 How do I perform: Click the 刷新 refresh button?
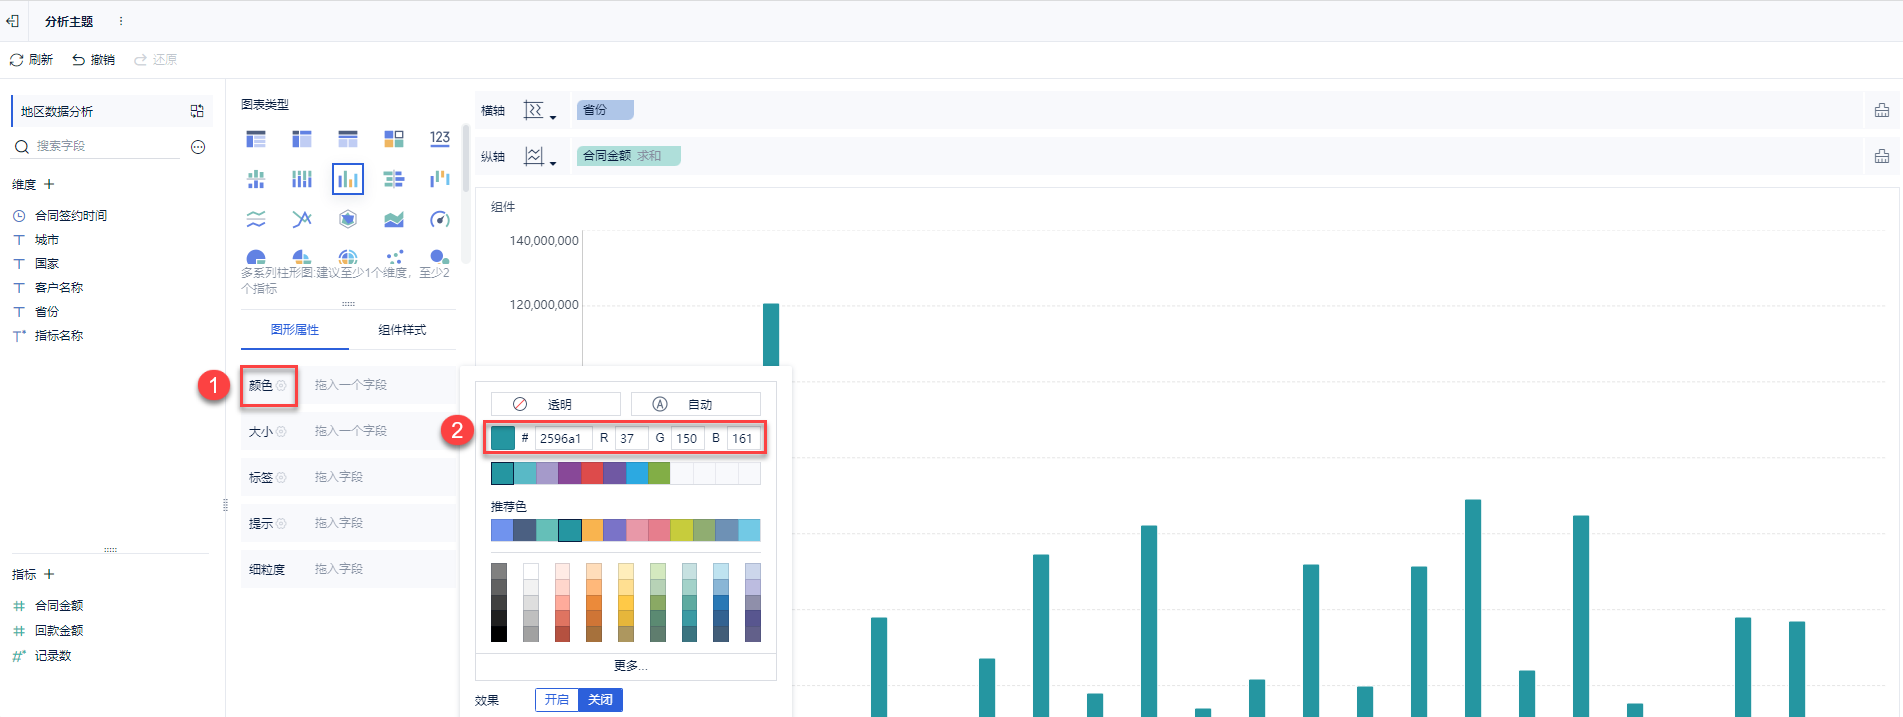pyautogui.click(x=31, y=60)
